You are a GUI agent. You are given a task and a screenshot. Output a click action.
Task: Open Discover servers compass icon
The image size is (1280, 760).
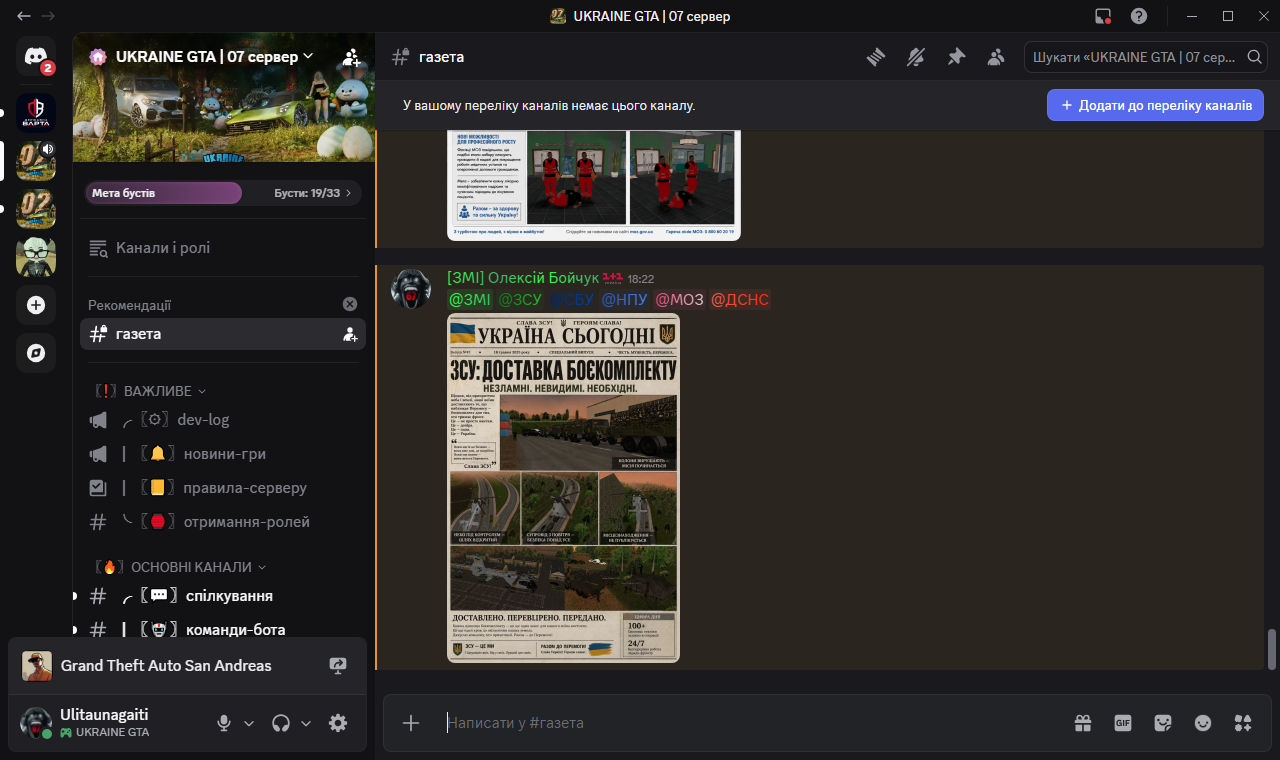click(x=36, y=353)
